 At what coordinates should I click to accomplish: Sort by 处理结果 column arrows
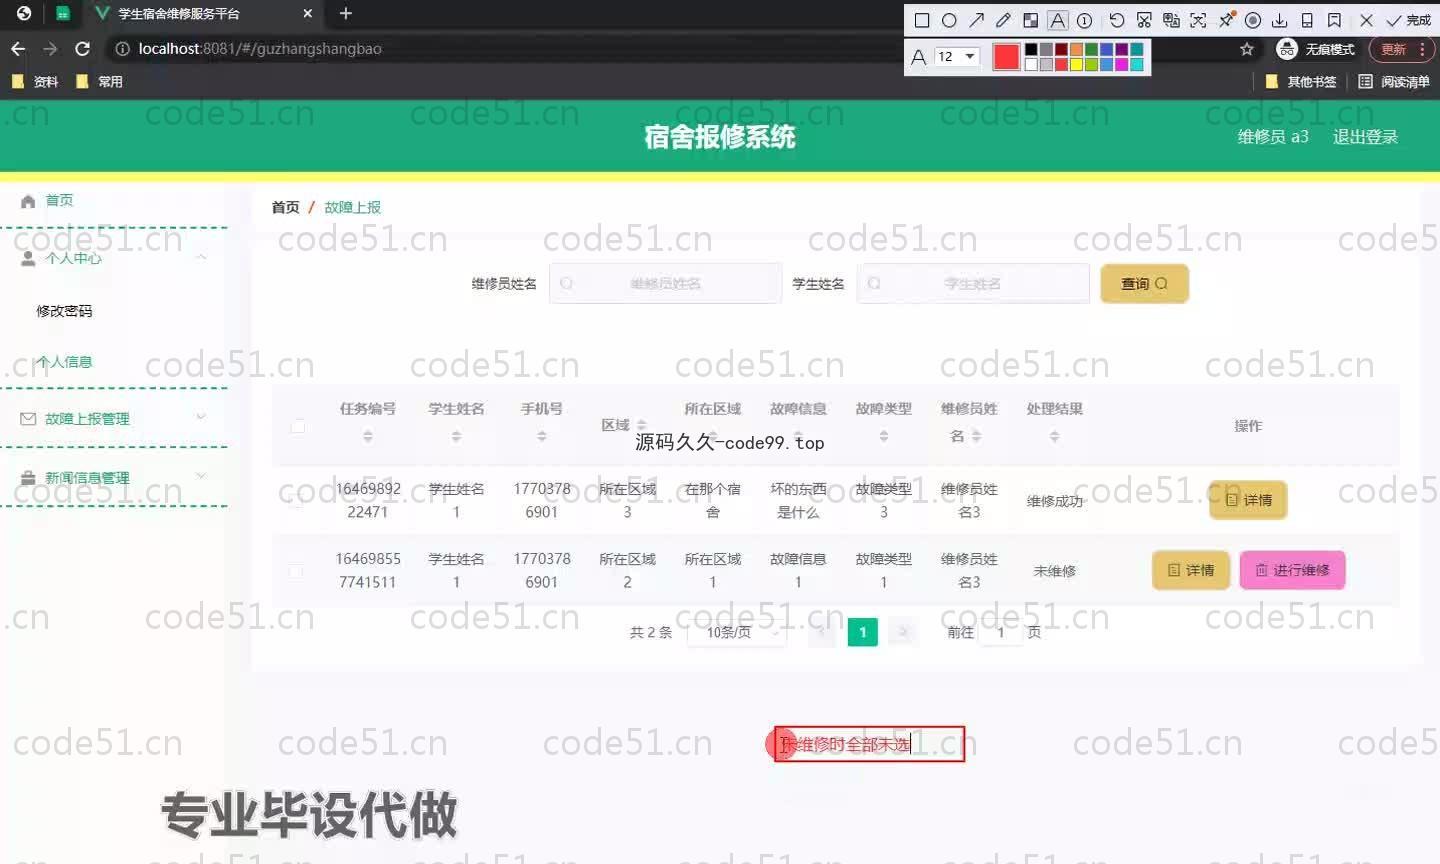(x=1054, y=436)
